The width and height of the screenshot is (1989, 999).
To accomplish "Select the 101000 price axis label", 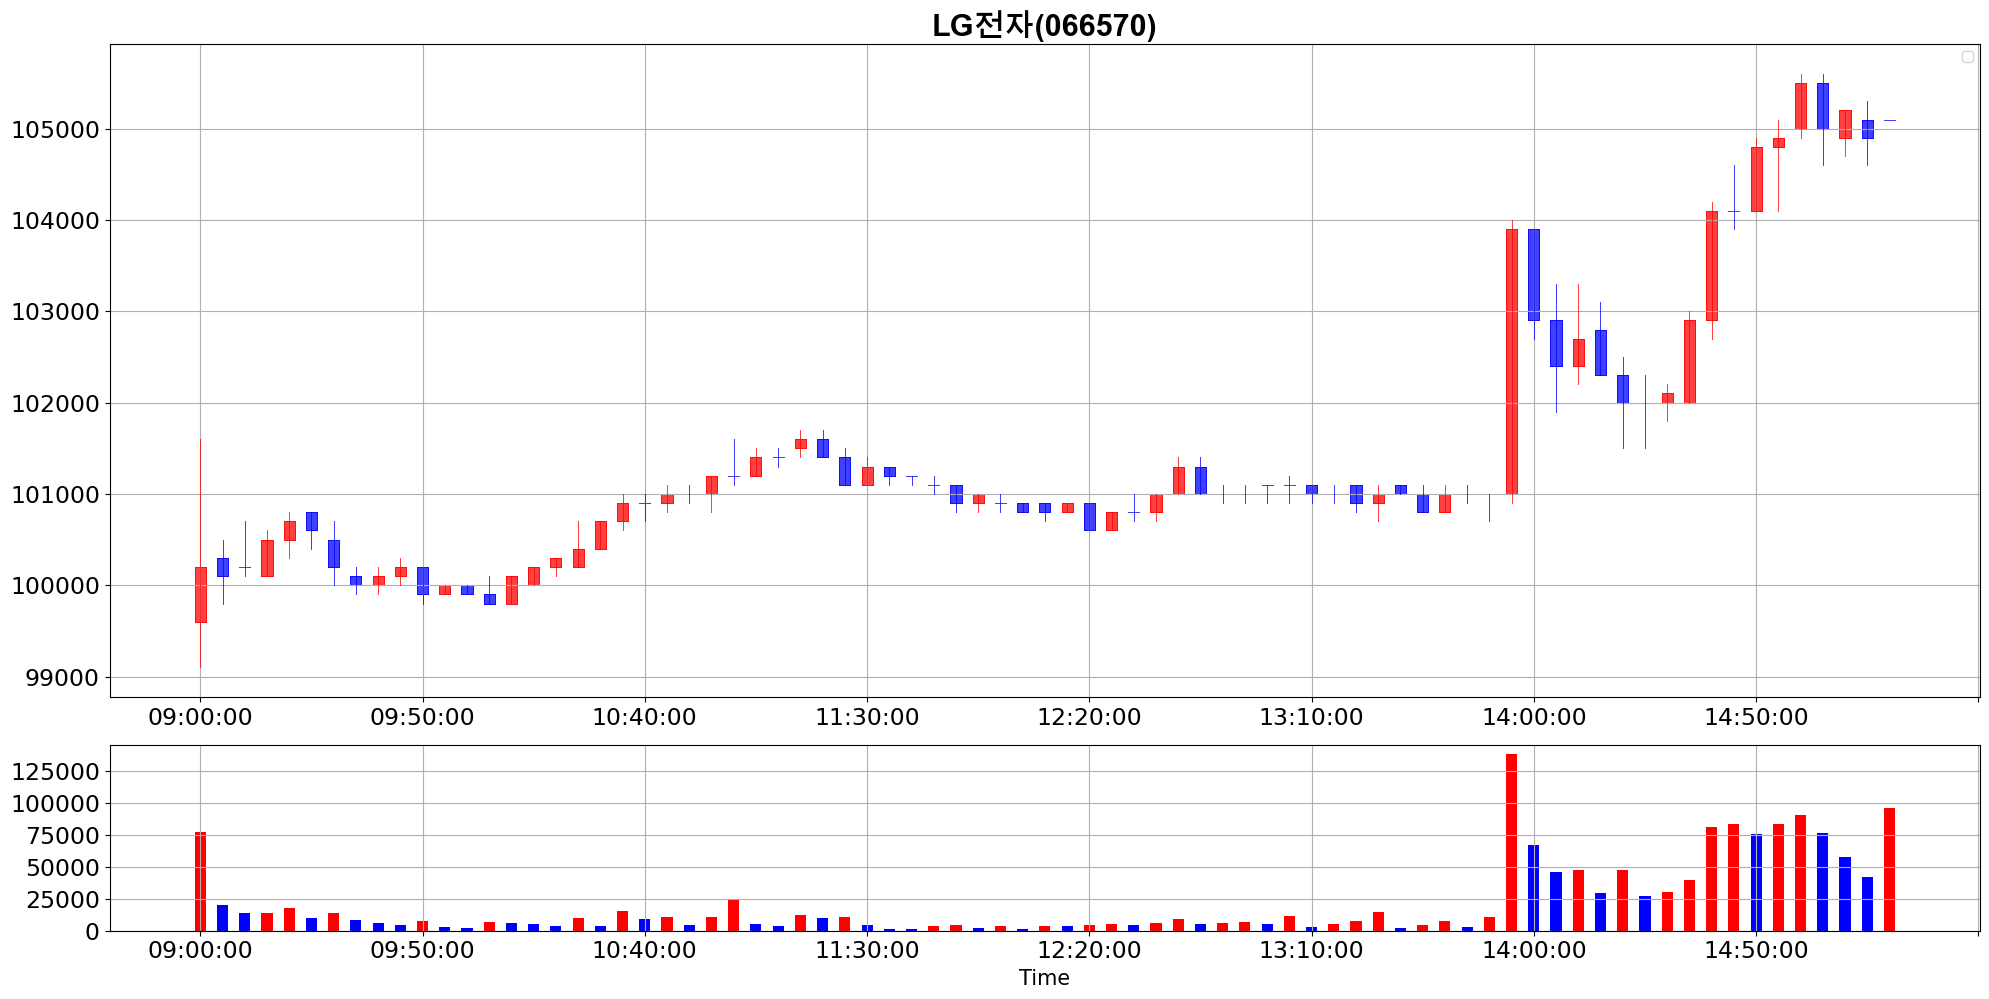I will [56, 495].
